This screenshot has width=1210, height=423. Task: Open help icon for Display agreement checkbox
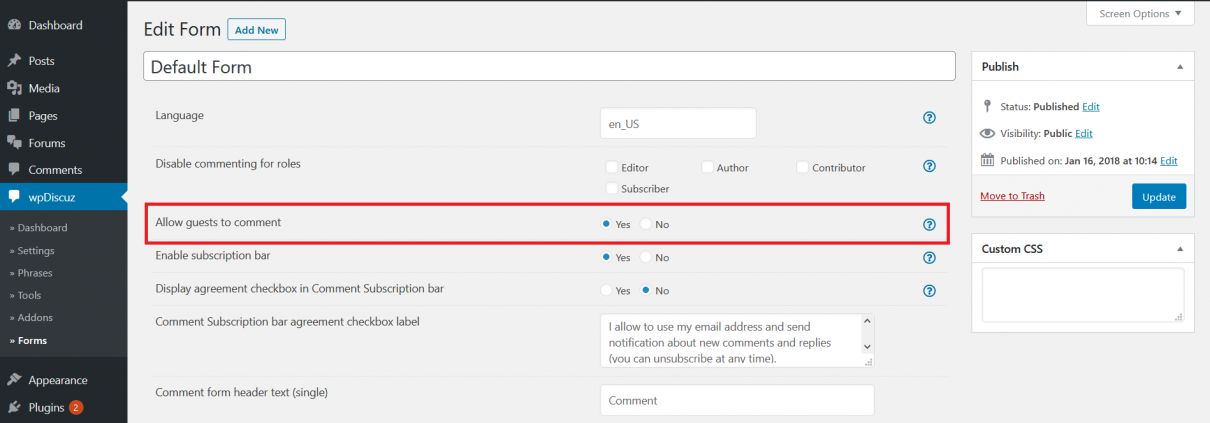[x=929, y=291]
